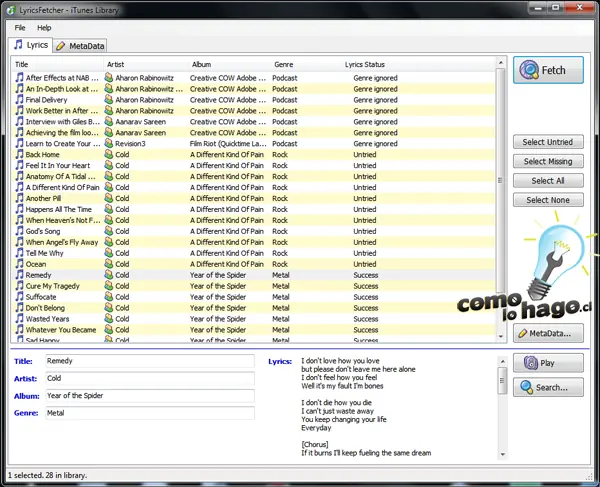Click the music note icon beside Remedy

tap(19, 275)
